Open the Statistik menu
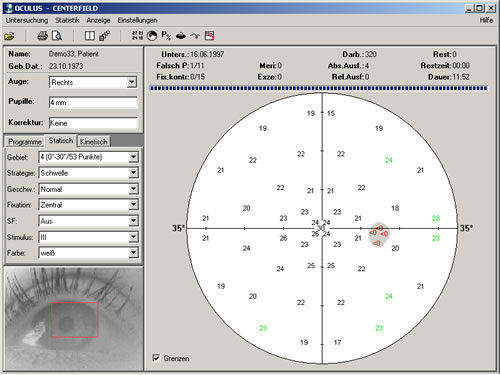The image size is (500, 375). point(67,20)
